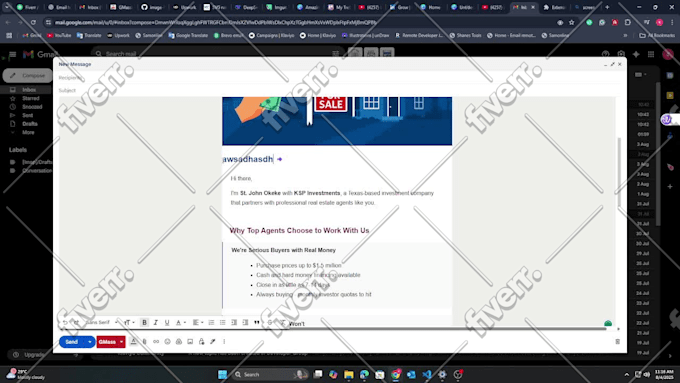Click the Search mail box

click(217, 54)
